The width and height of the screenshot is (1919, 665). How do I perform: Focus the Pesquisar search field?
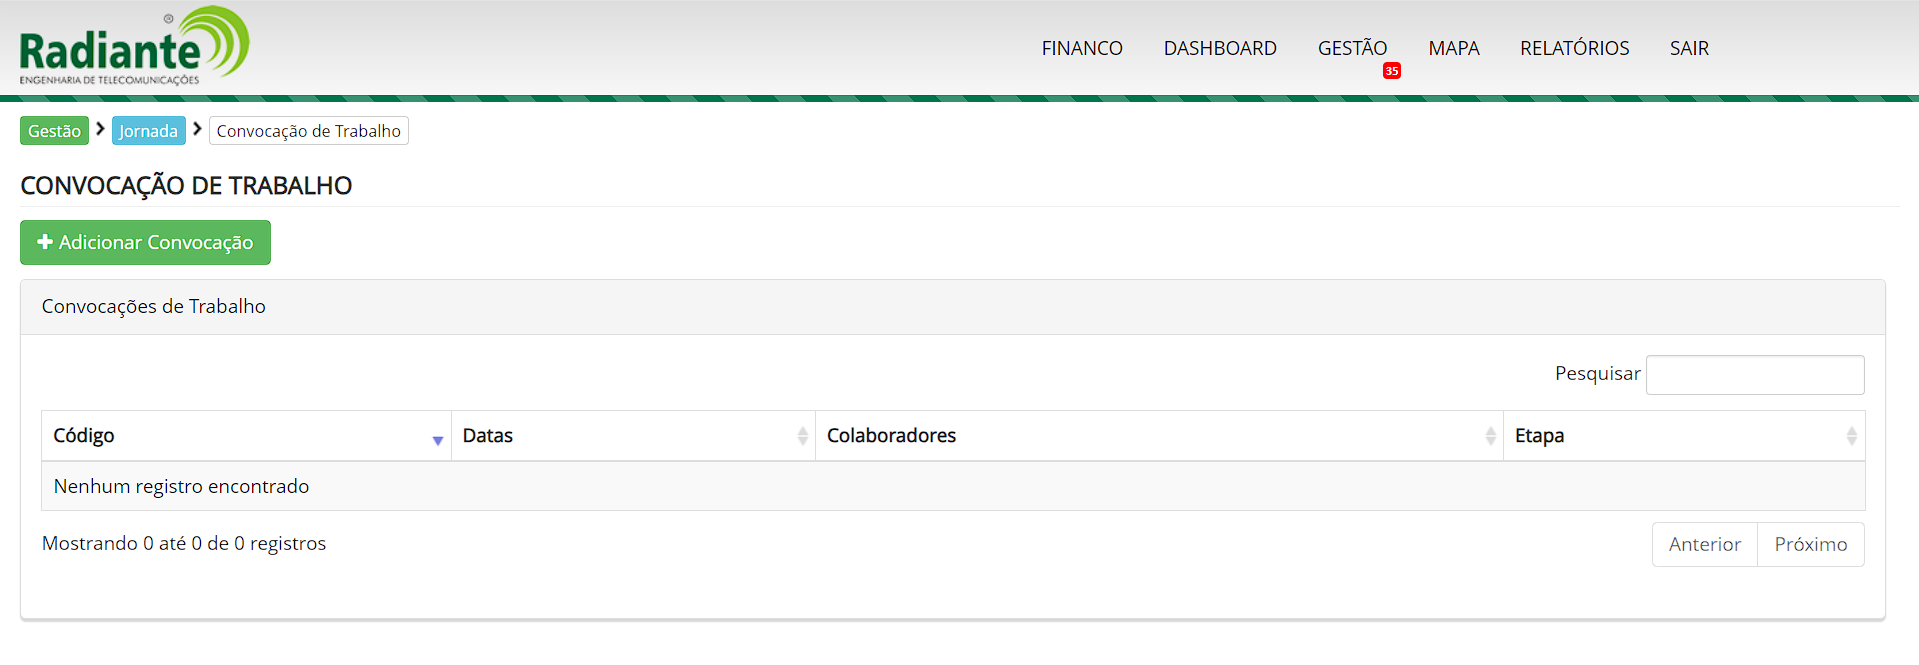coord(1754,375)
